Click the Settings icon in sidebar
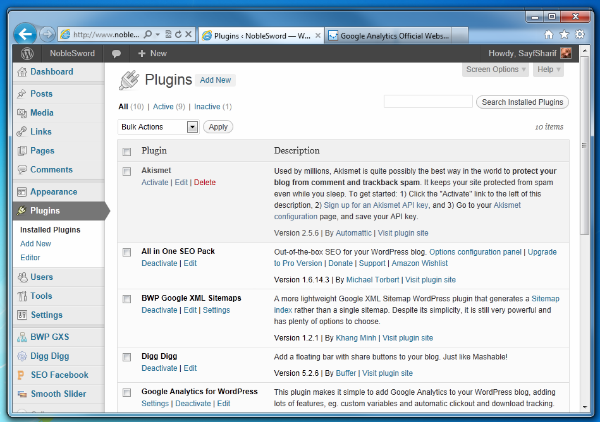Image resolution: width=600 pixels, height=422 pixels. 22,315
